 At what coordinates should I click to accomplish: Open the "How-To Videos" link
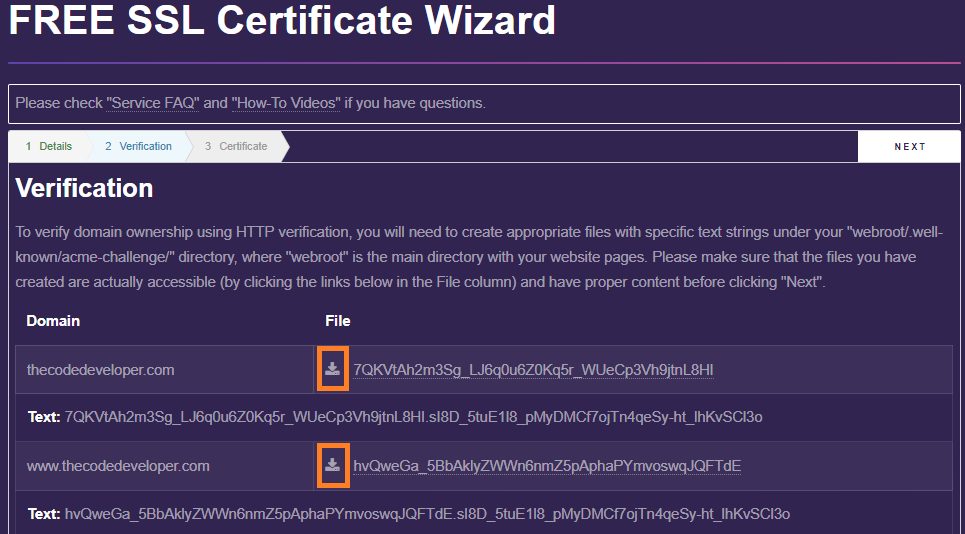coord(285,103)
